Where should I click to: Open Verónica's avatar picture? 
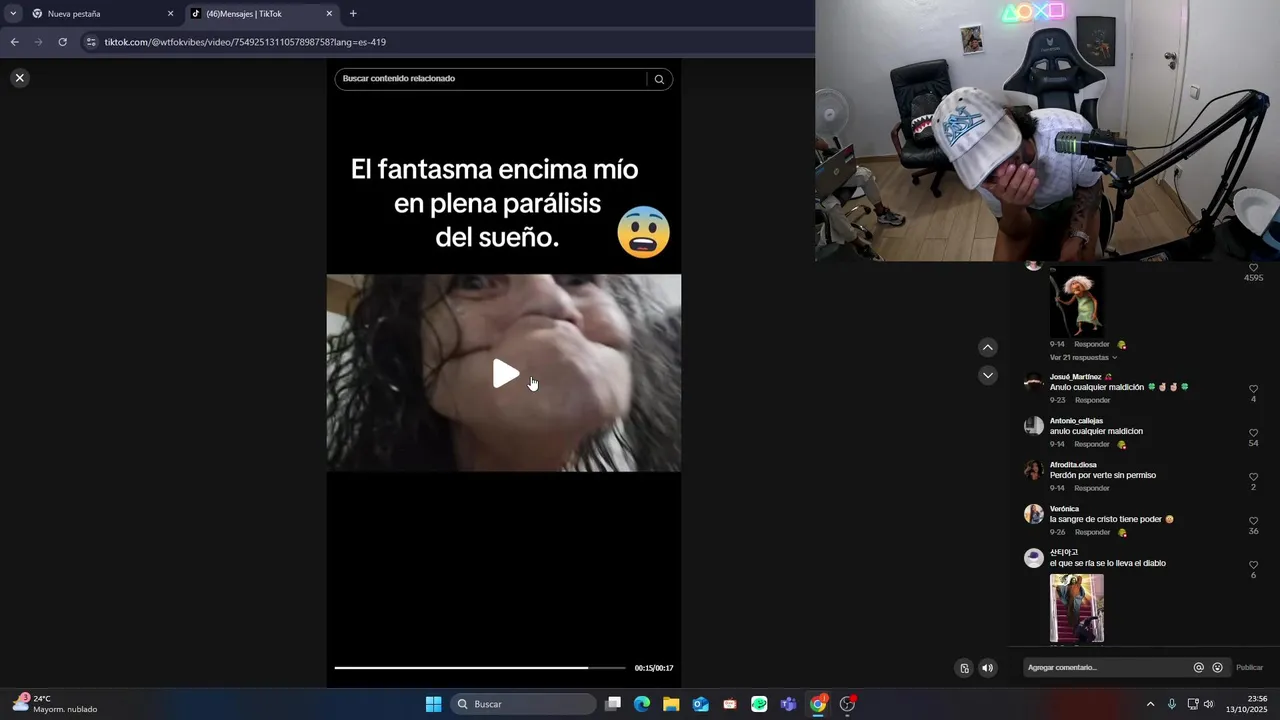pos(1034,514)
